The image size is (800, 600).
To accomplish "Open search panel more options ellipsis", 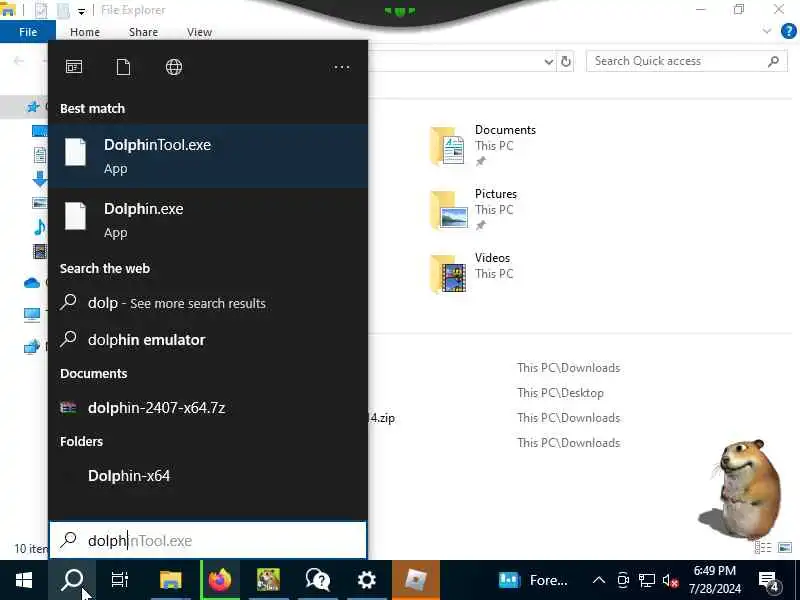I will coord(341,67).
